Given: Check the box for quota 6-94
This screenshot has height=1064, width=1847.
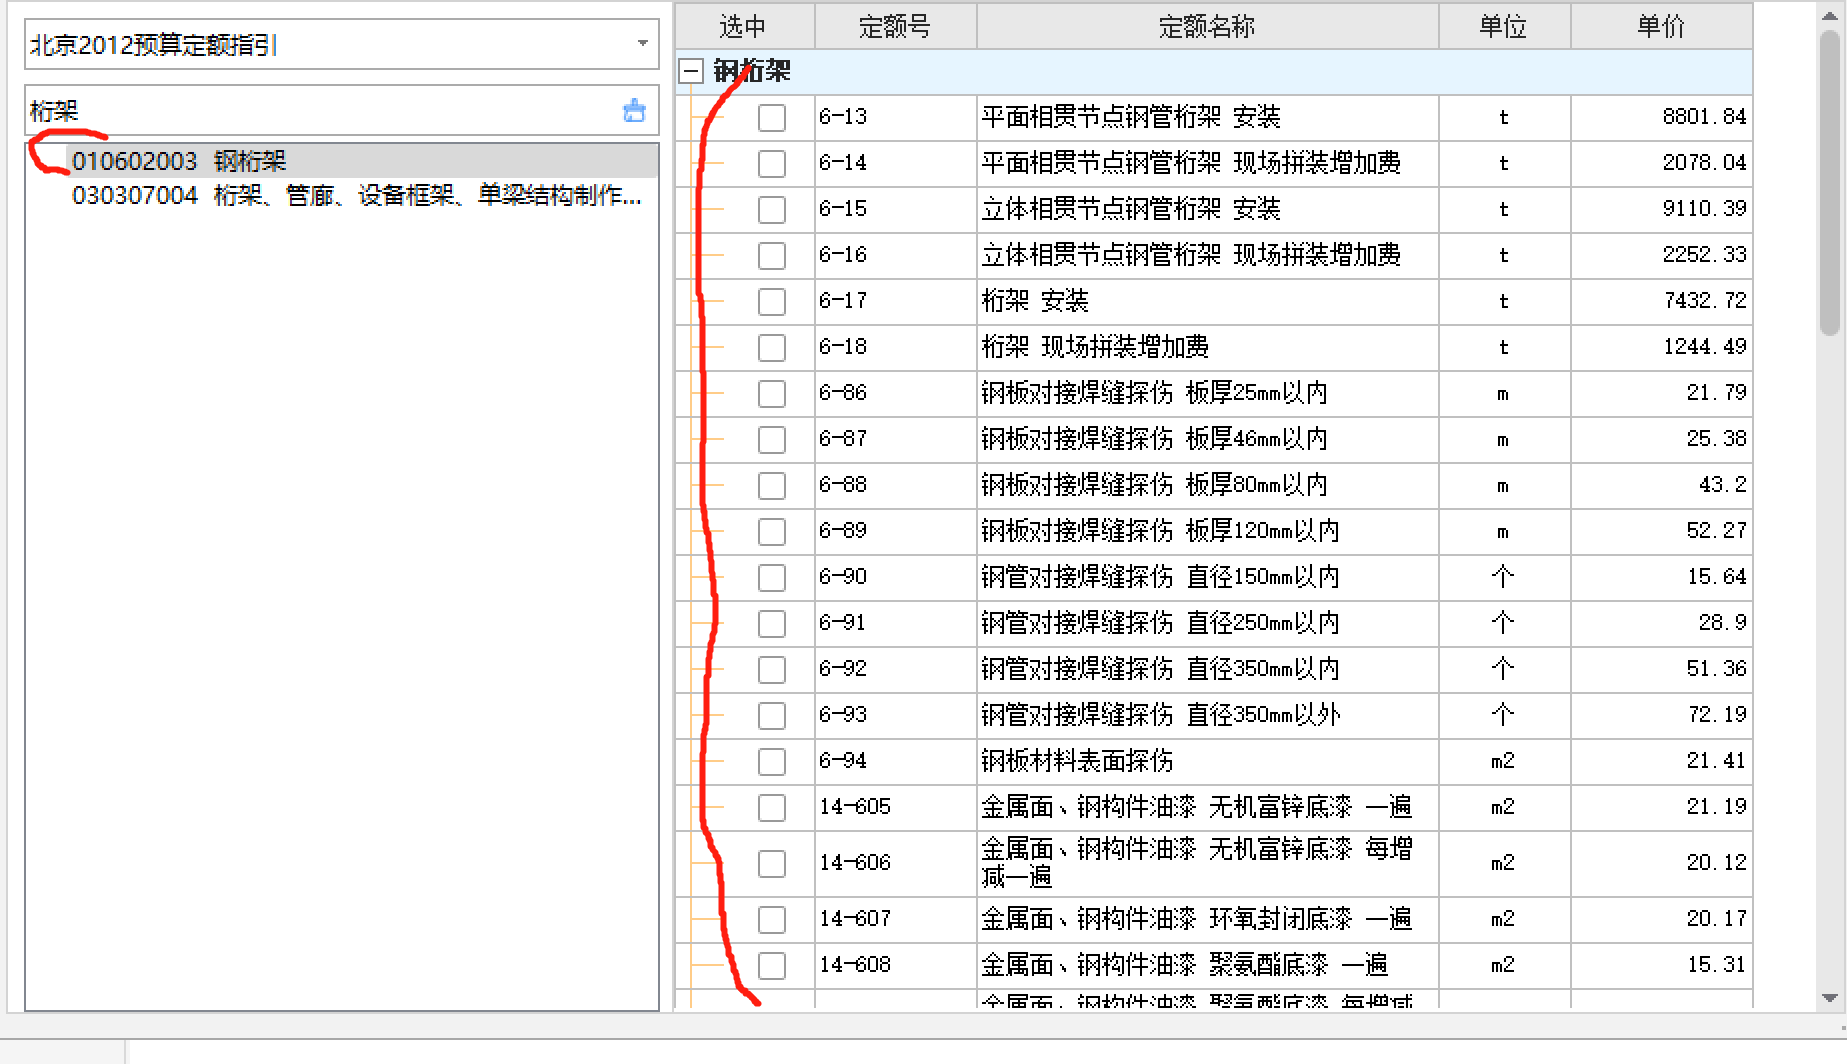Looking at the screenshot, I should click(x=771, y=761).
